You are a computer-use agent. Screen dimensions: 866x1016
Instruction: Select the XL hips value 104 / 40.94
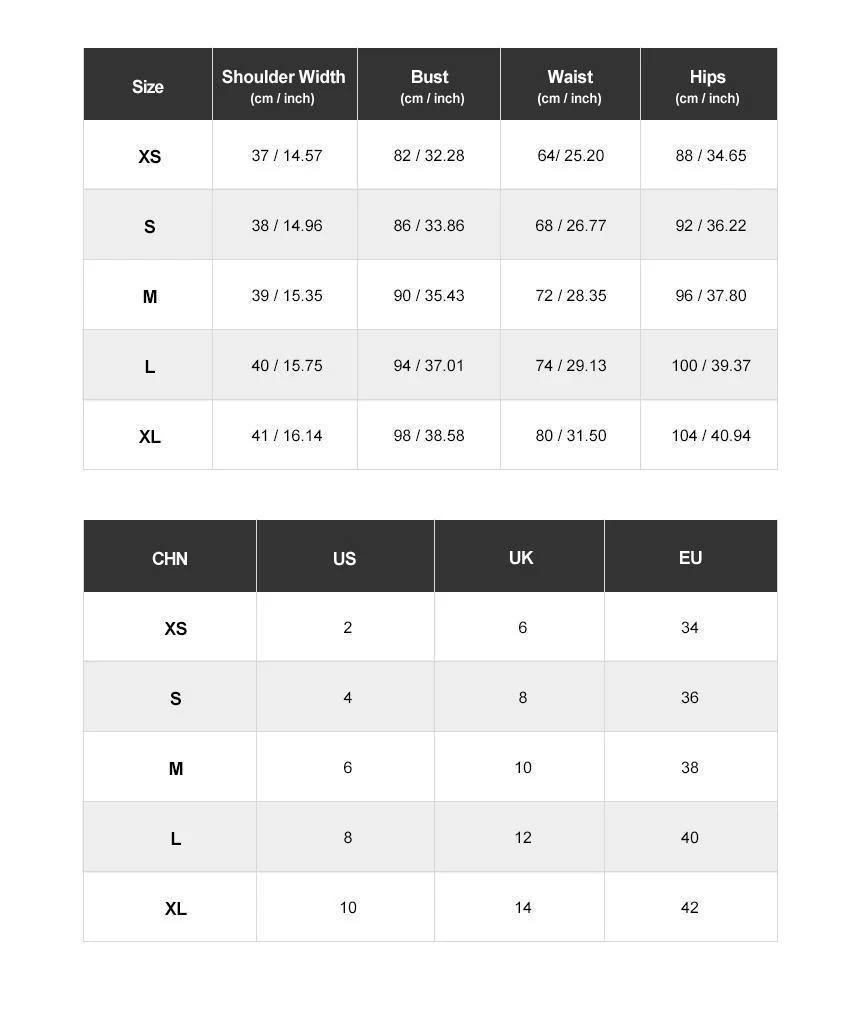[711, 435]
